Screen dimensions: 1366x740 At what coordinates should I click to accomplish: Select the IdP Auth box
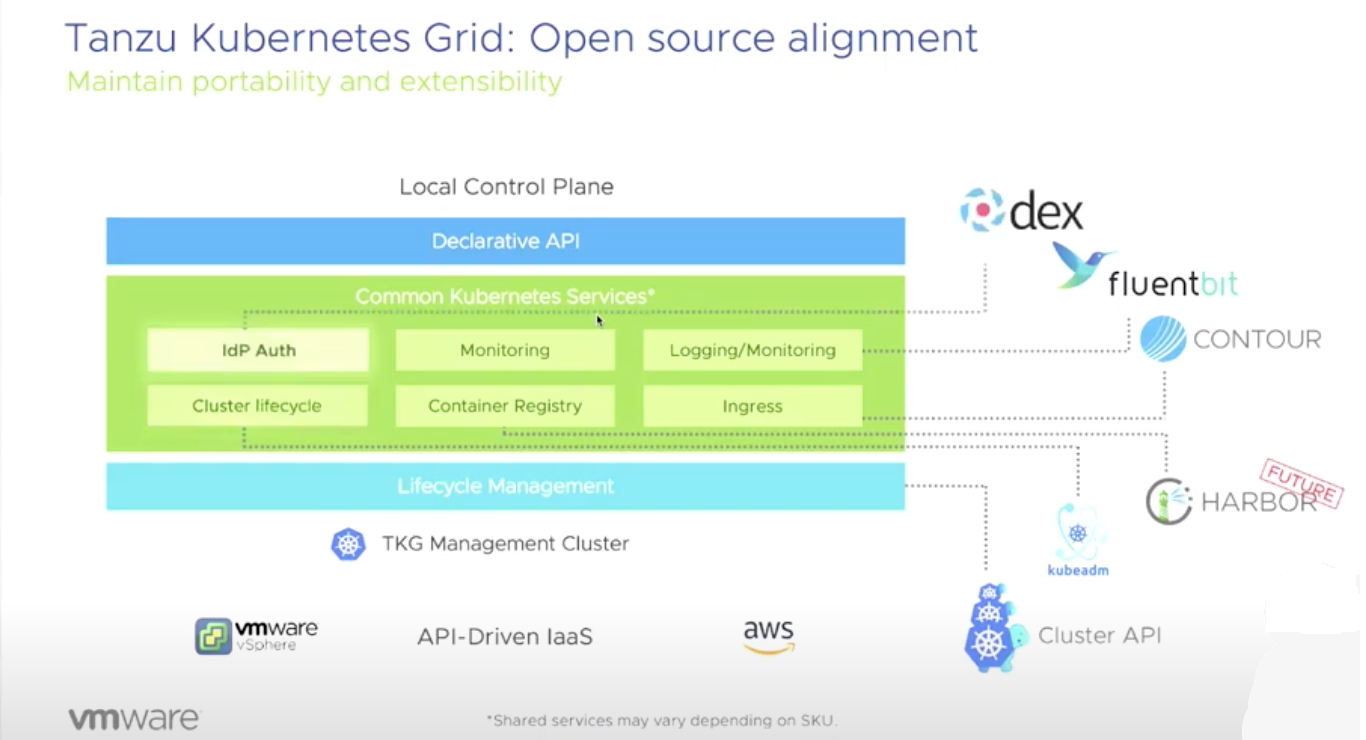(258, 351)
